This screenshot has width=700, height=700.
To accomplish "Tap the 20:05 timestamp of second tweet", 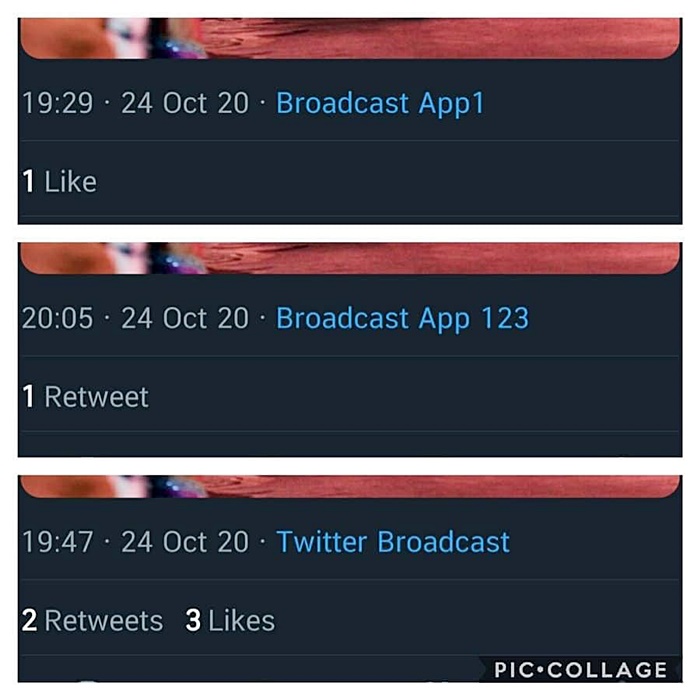I will pos(58,319).
